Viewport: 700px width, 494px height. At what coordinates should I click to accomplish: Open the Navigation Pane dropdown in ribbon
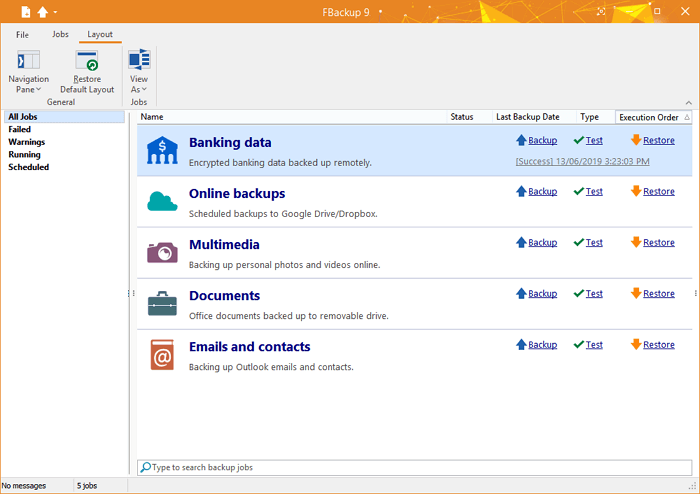coord(28,85)
